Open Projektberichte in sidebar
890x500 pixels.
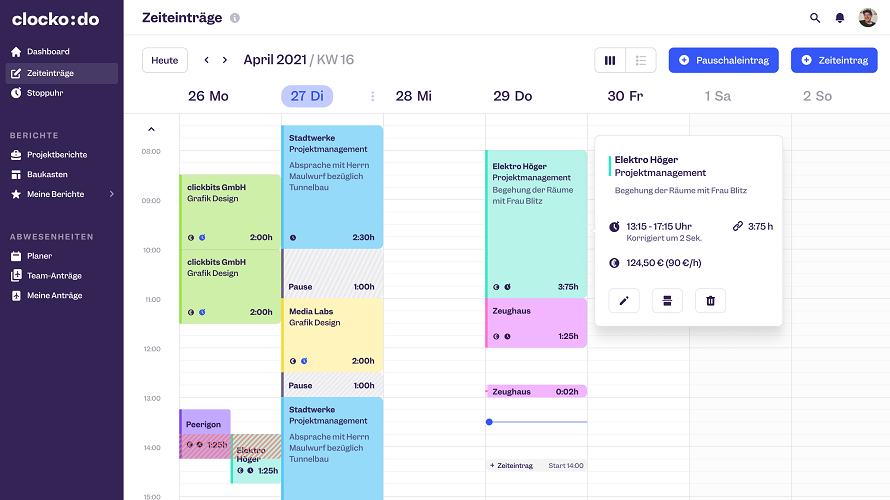point(61,154)
